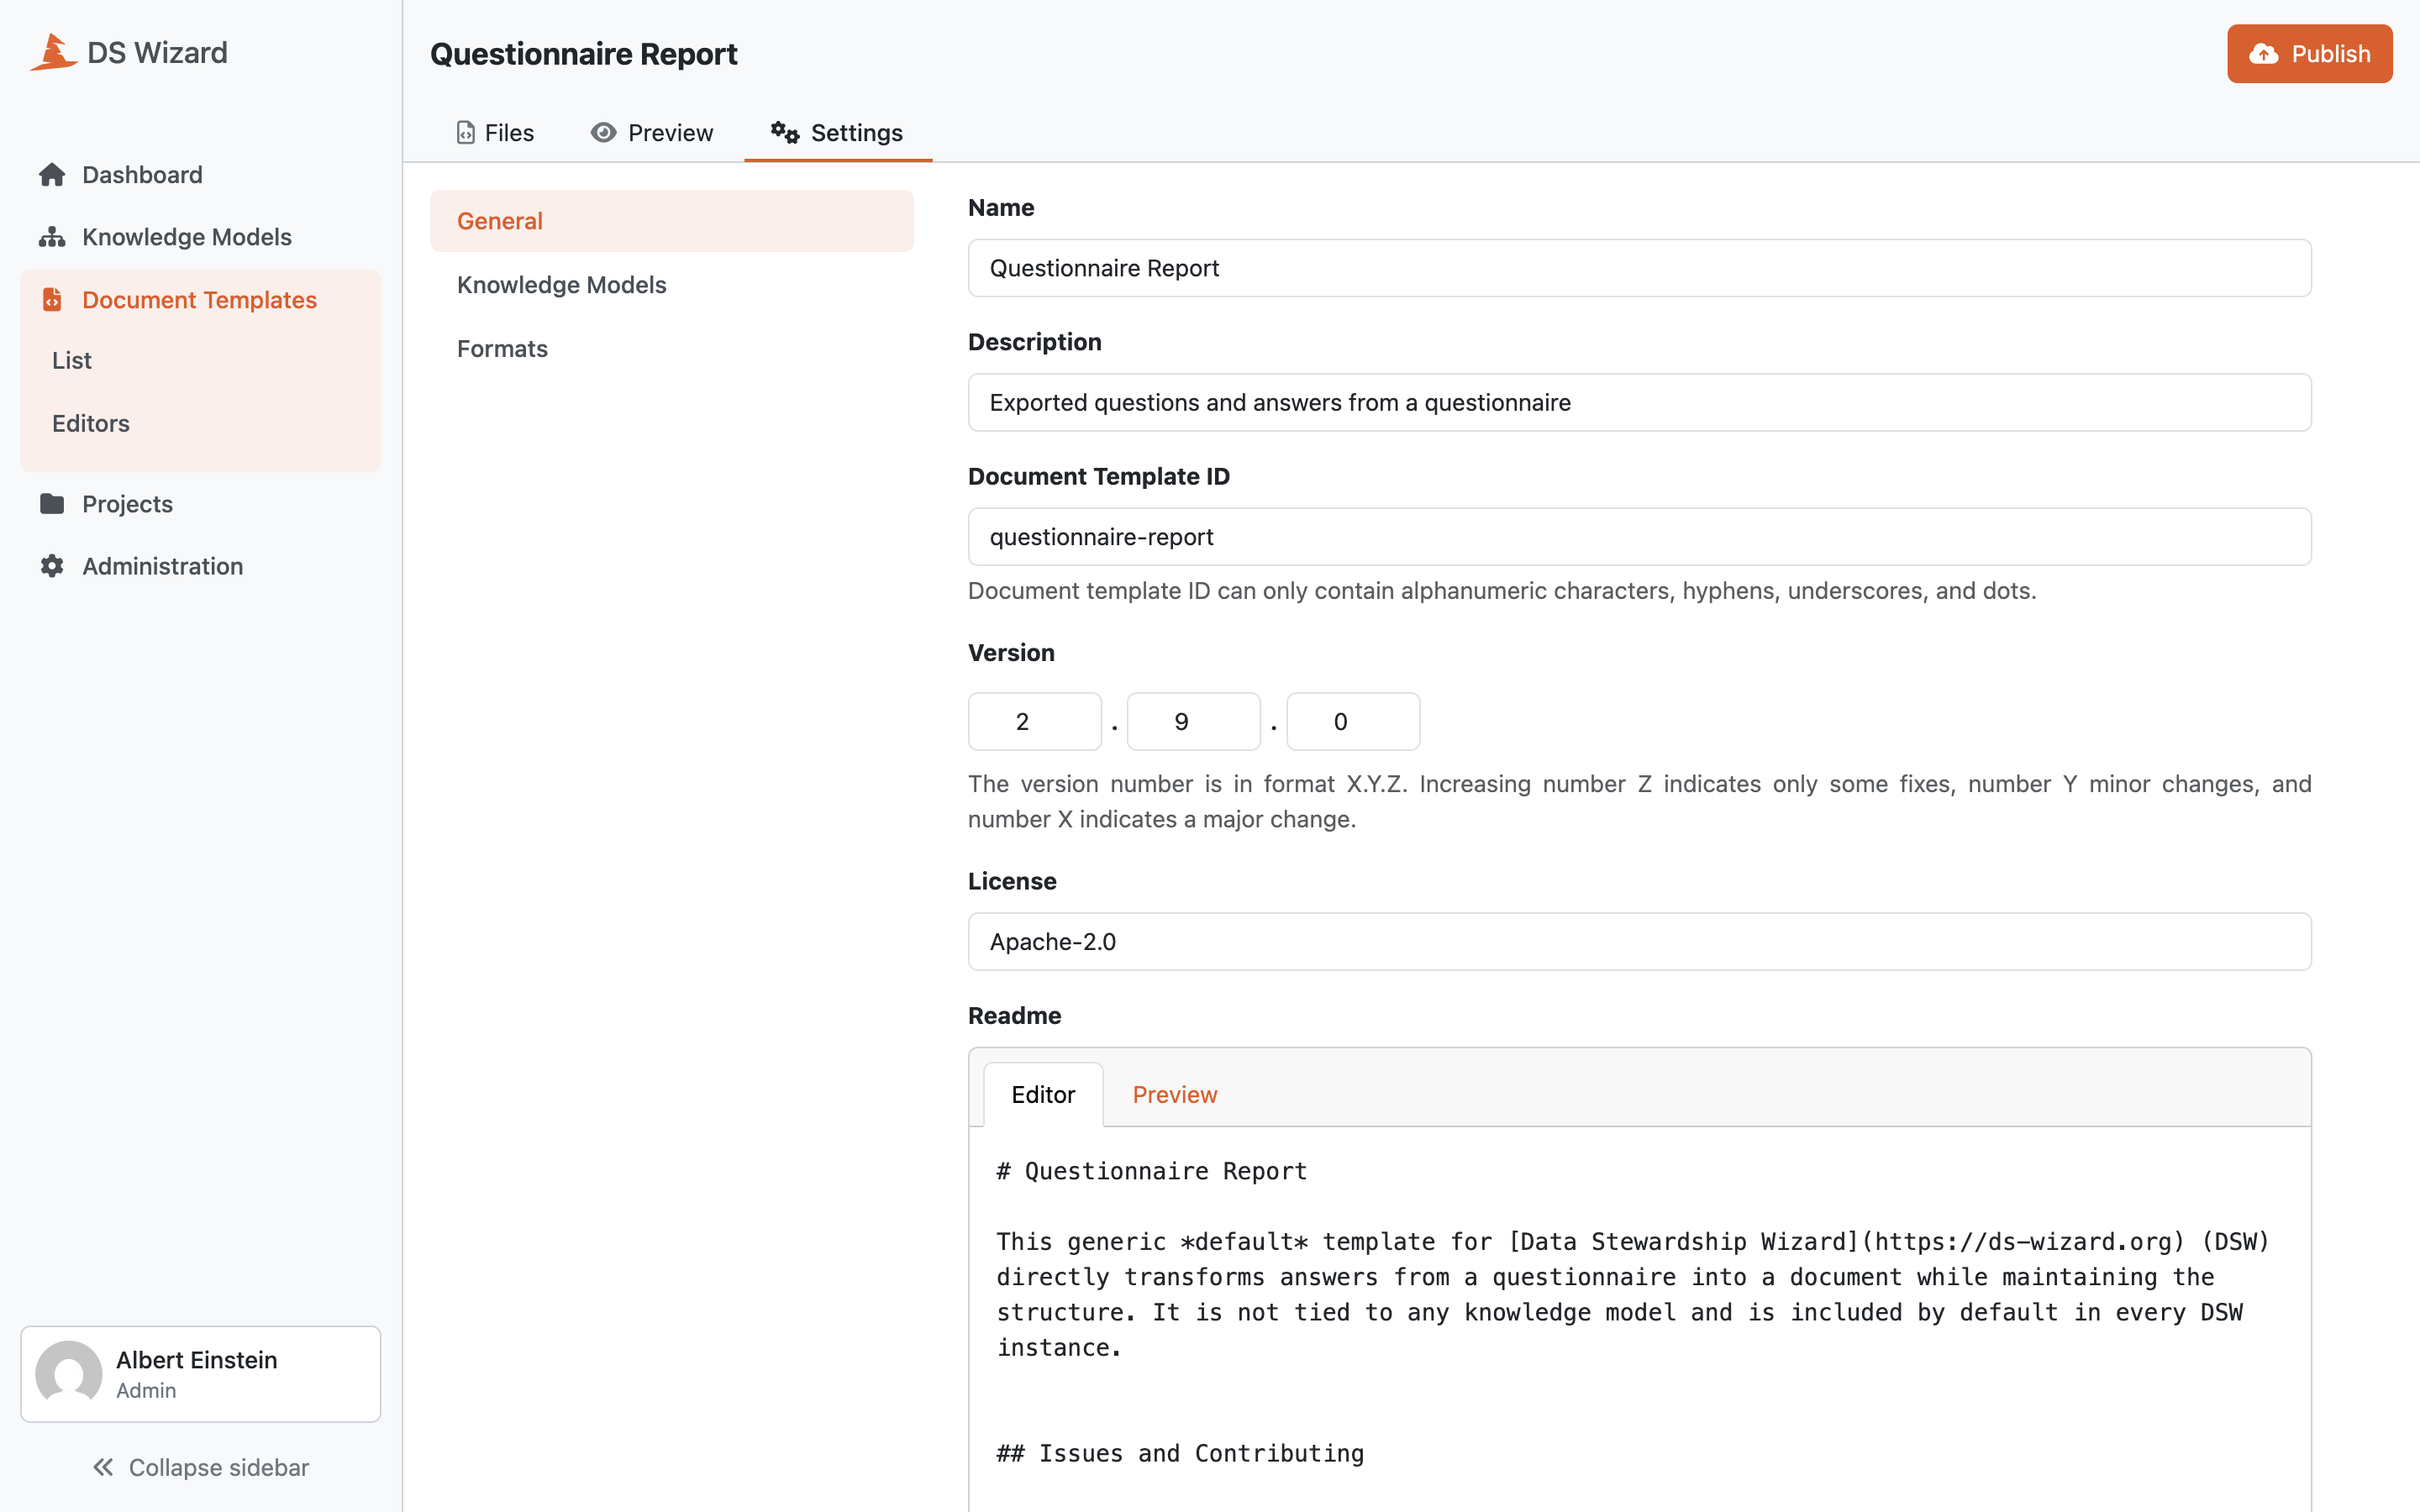
Task: Show the Readme Preview tab
Action: coord(1174,1094)
